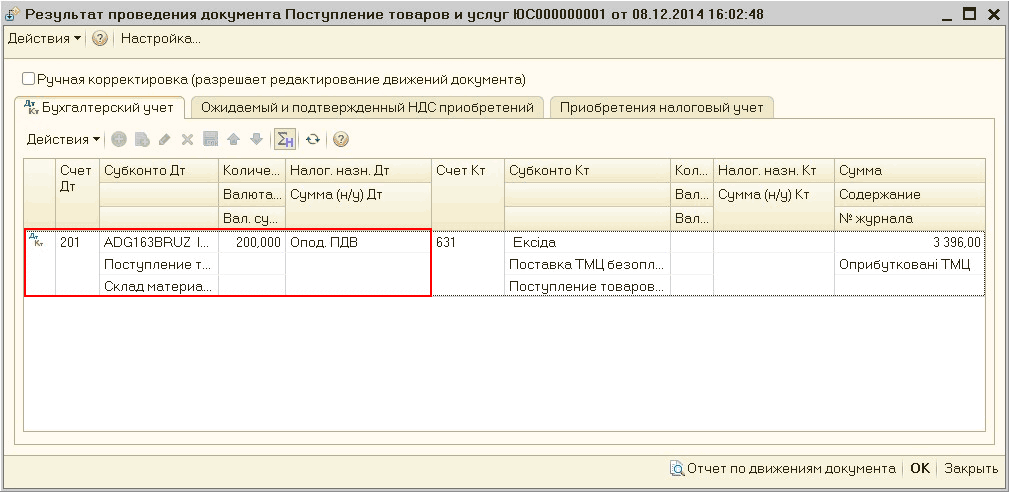Click the move up arrow icon
Image resolution: width=1009 pixels, height=492 pixels.
coord(233,140)
